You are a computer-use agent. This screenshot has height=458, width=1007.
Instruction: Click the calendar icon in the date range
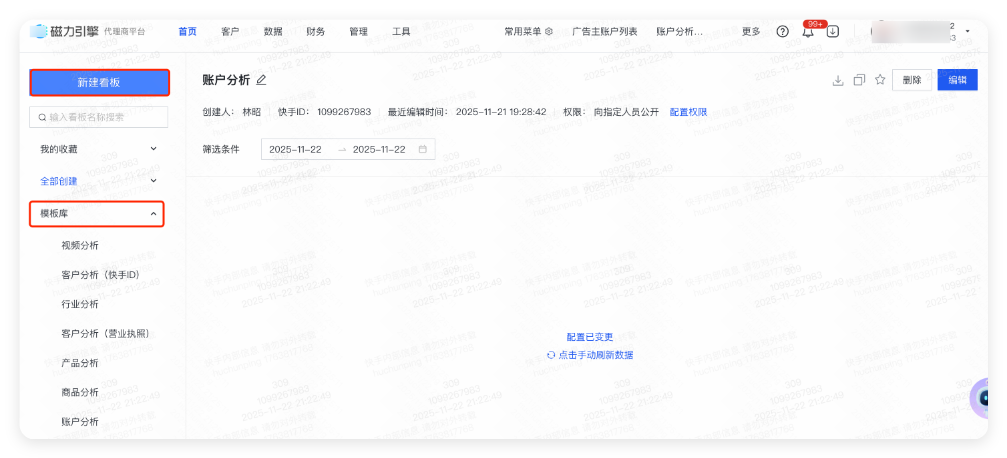pyautogui.click(x=423, y=149)
